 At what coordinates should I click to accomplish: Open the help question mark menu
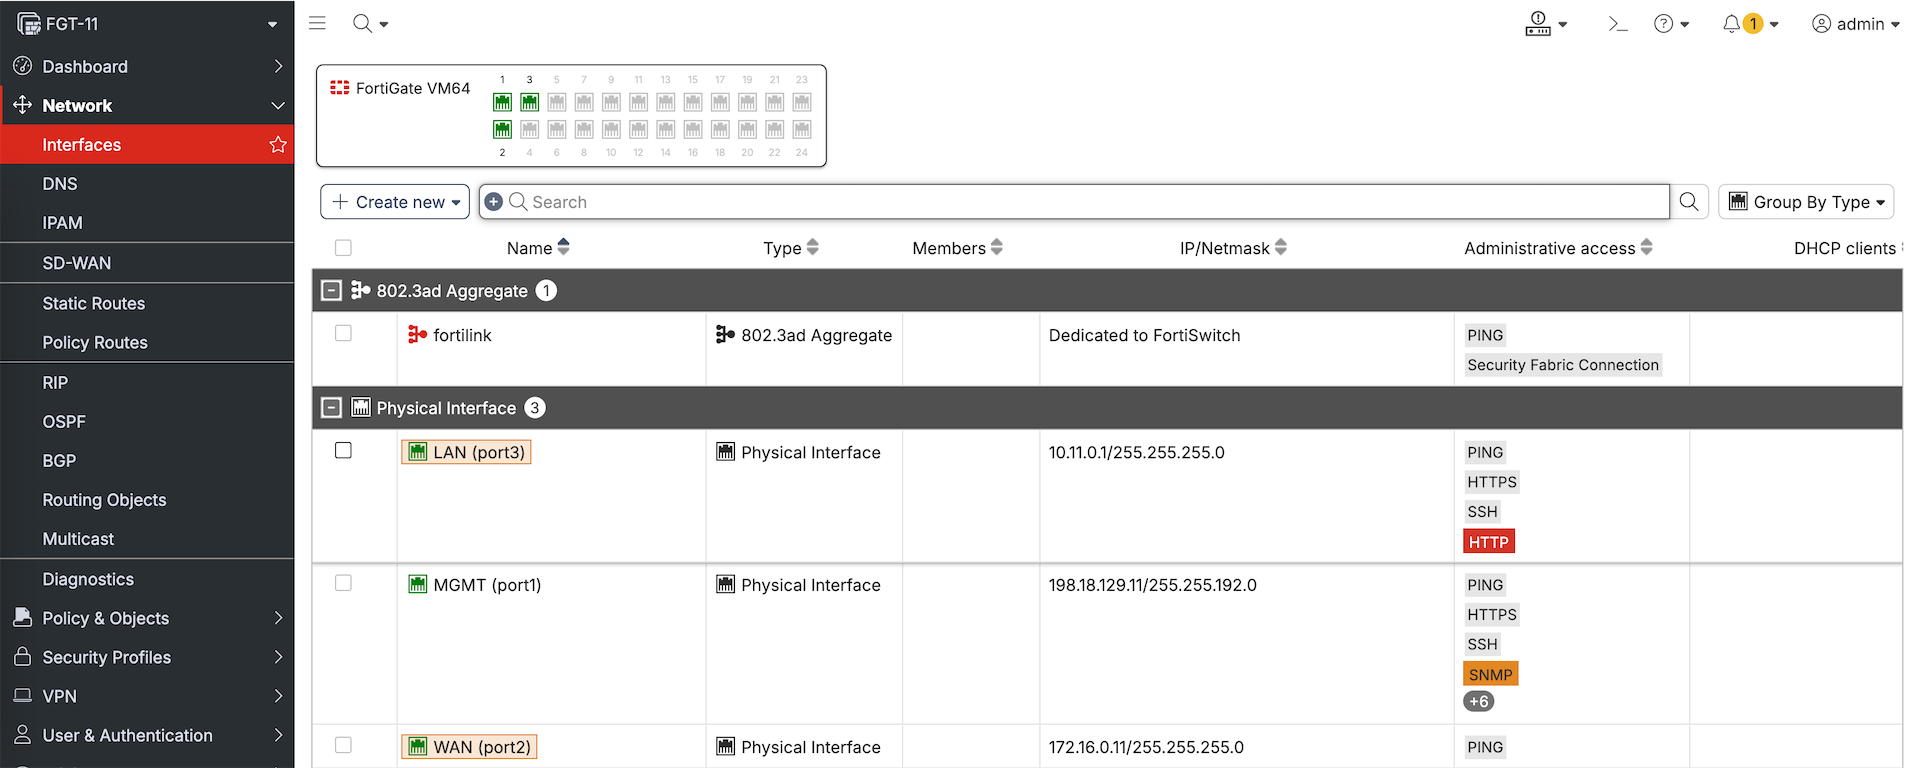[1664, 24]
